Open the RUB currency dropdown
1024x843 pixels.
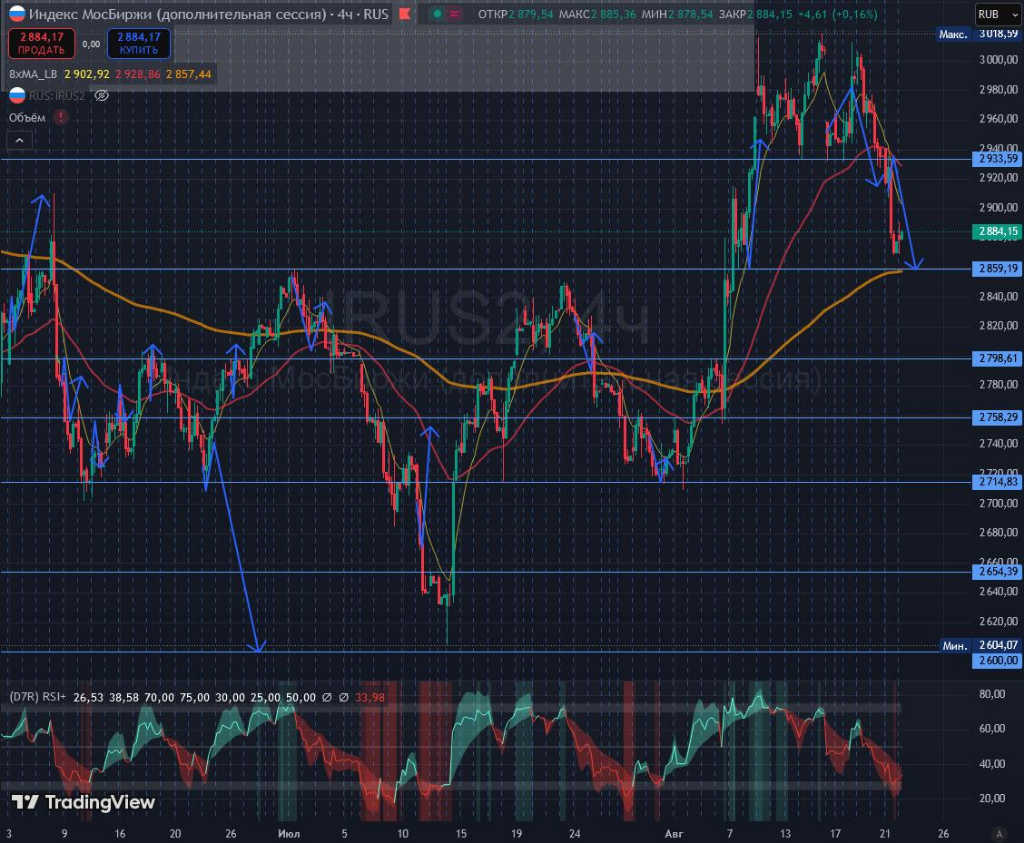point(995,14)
